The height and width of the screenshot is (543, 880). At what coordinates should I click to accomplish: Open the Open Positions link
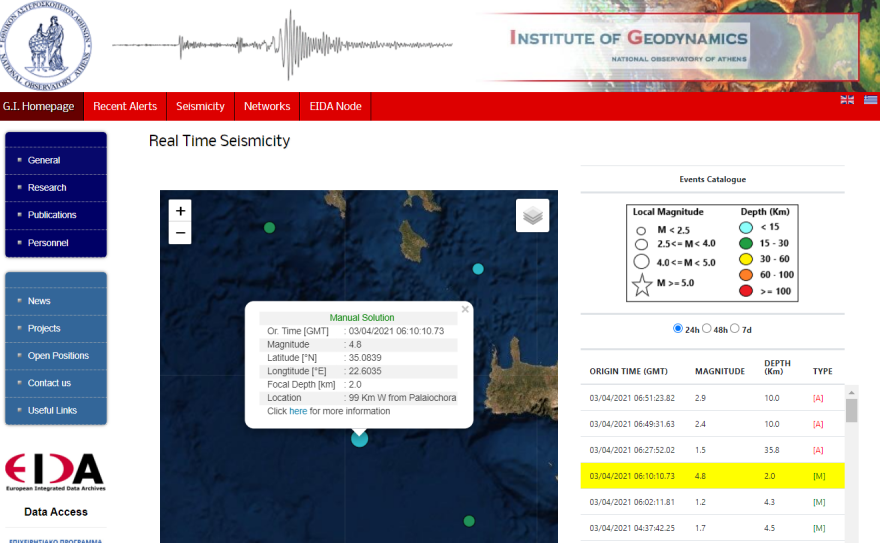(x=58, y=355)
